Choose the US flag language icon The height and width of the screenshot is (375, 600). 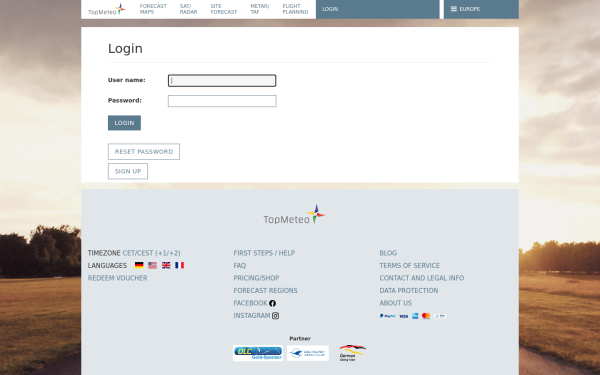tap(152, 265)
